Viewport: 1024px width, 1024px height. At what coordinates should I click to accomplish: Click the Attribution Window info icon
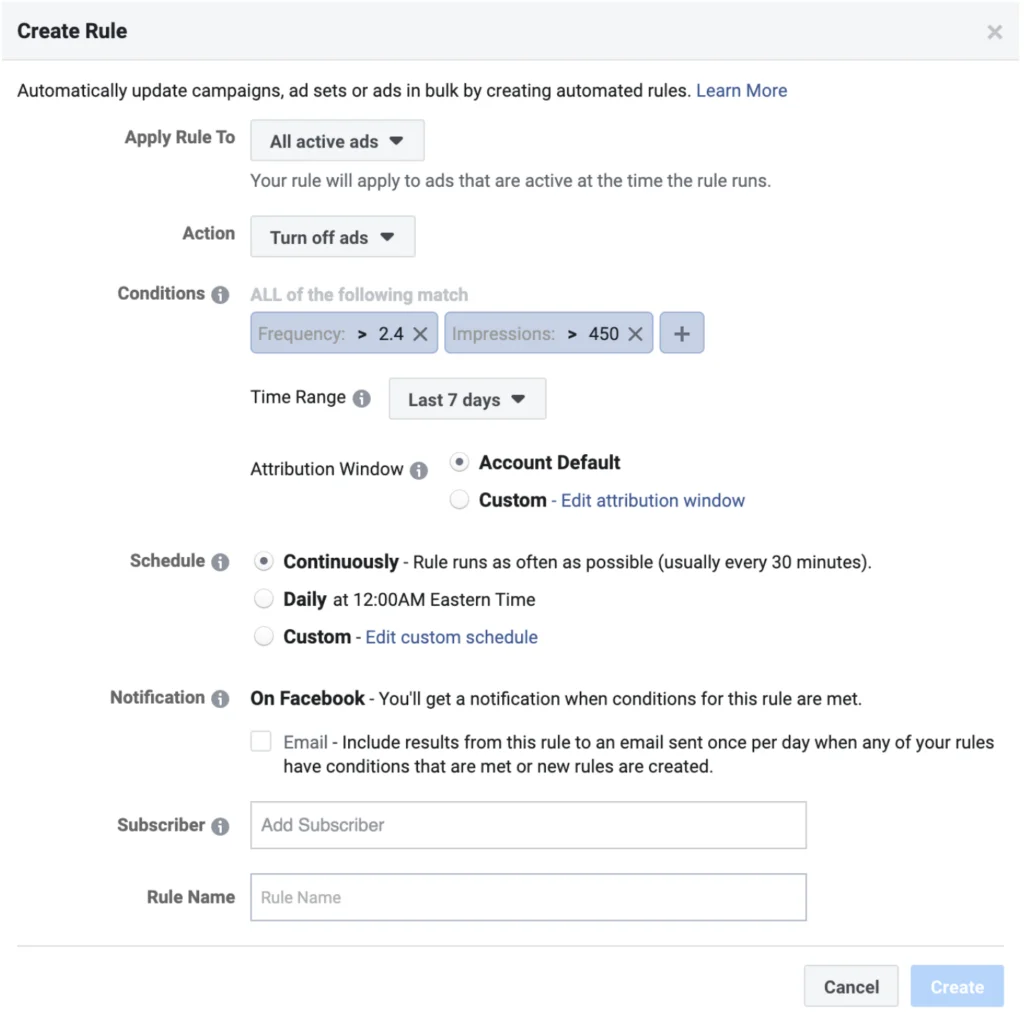pos(419,470)
